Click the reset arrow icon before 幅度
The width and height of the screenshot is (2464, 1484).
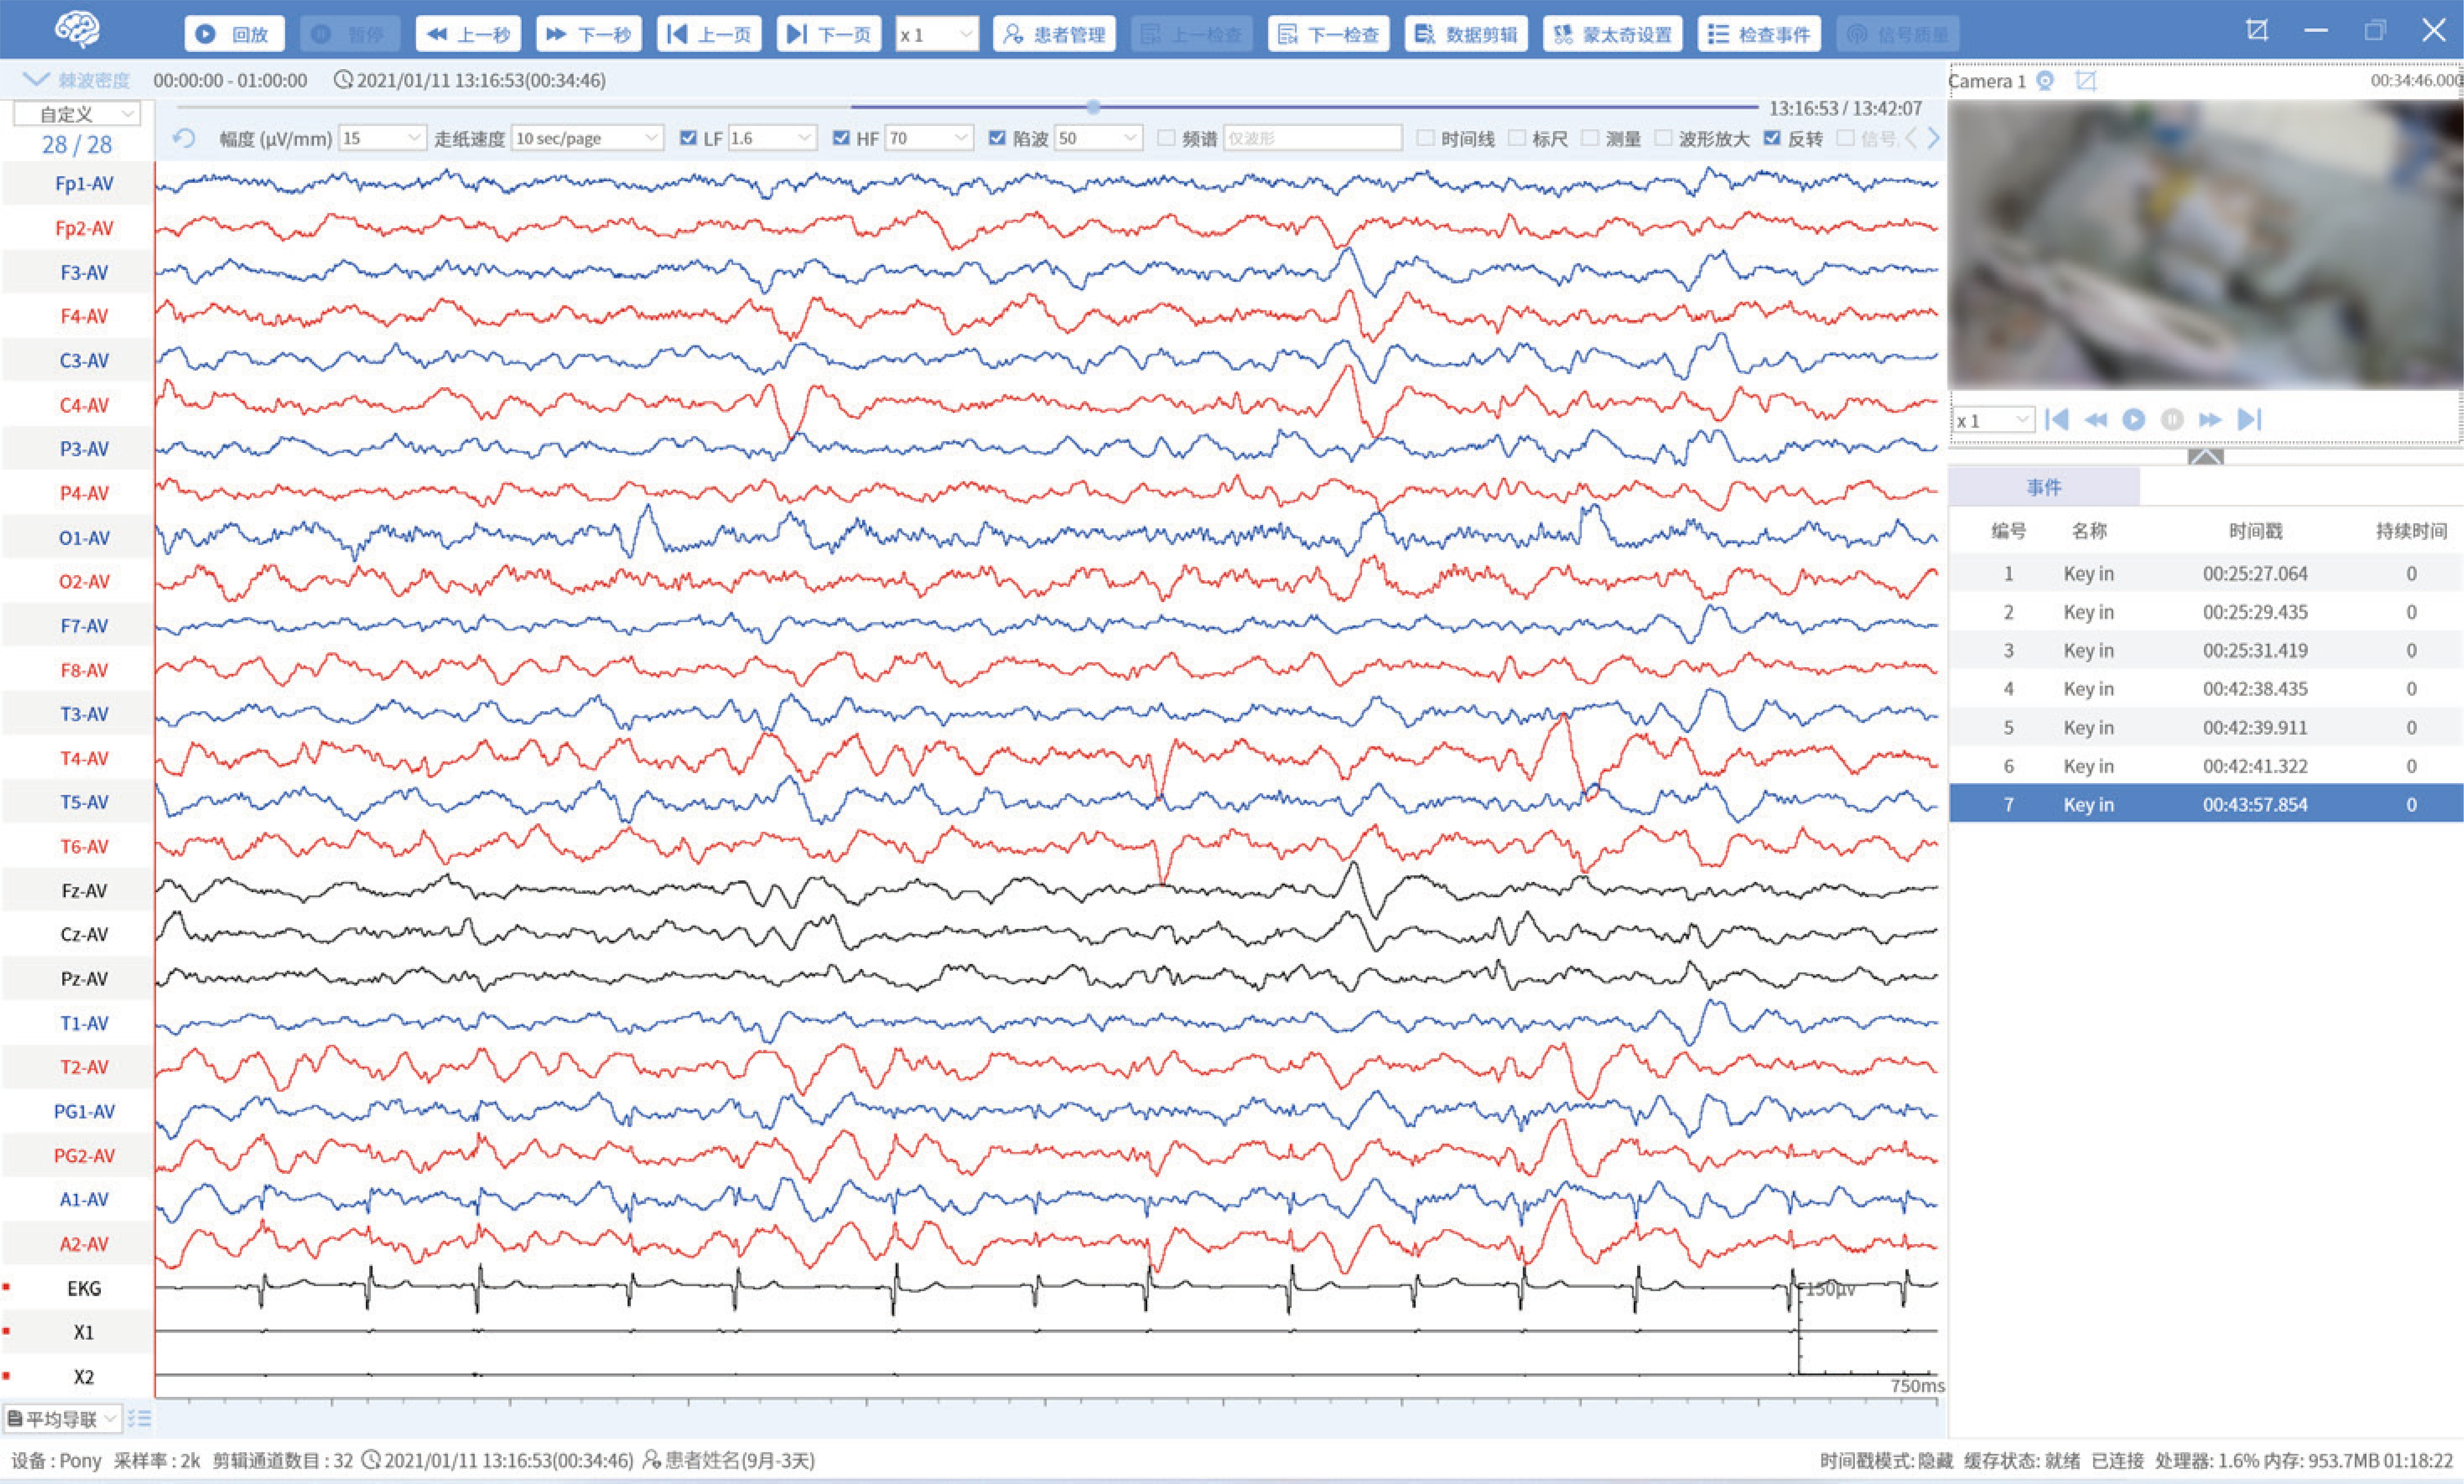[x=184, y=138]
